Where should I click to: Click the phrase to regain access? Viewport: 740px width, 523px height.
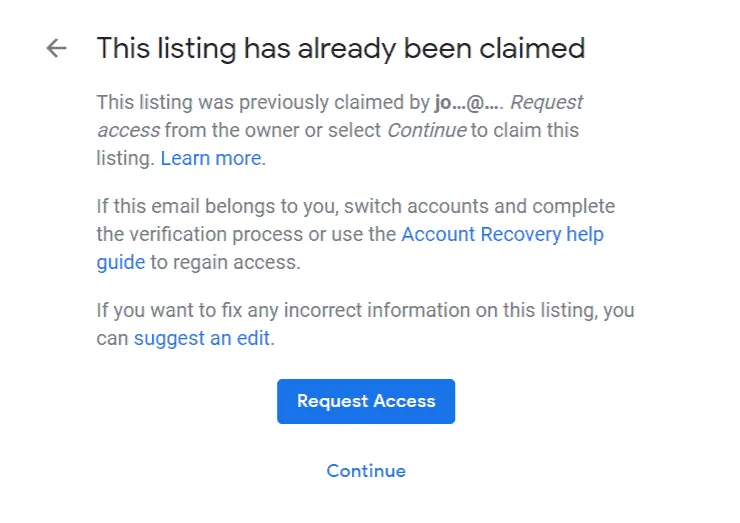(x=224, y=262)
